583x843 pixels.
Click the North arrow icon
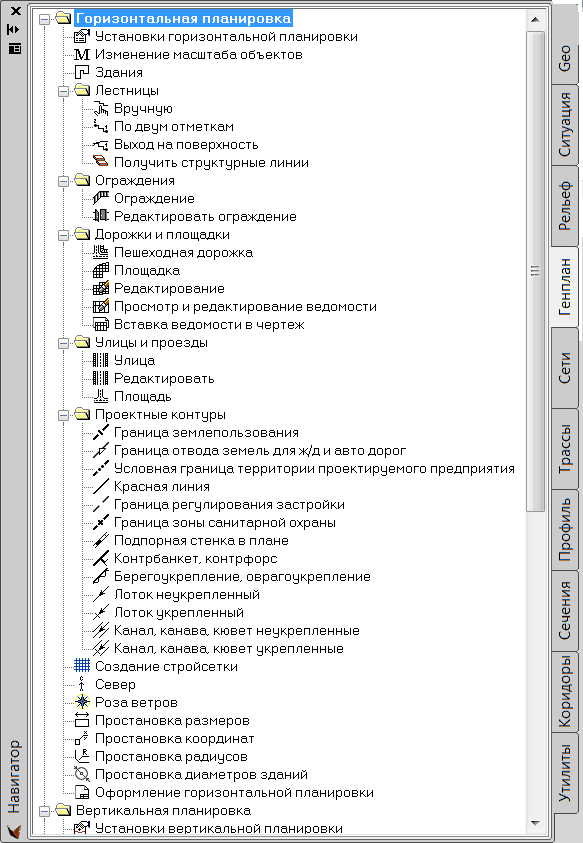click(x=82, y=684)
